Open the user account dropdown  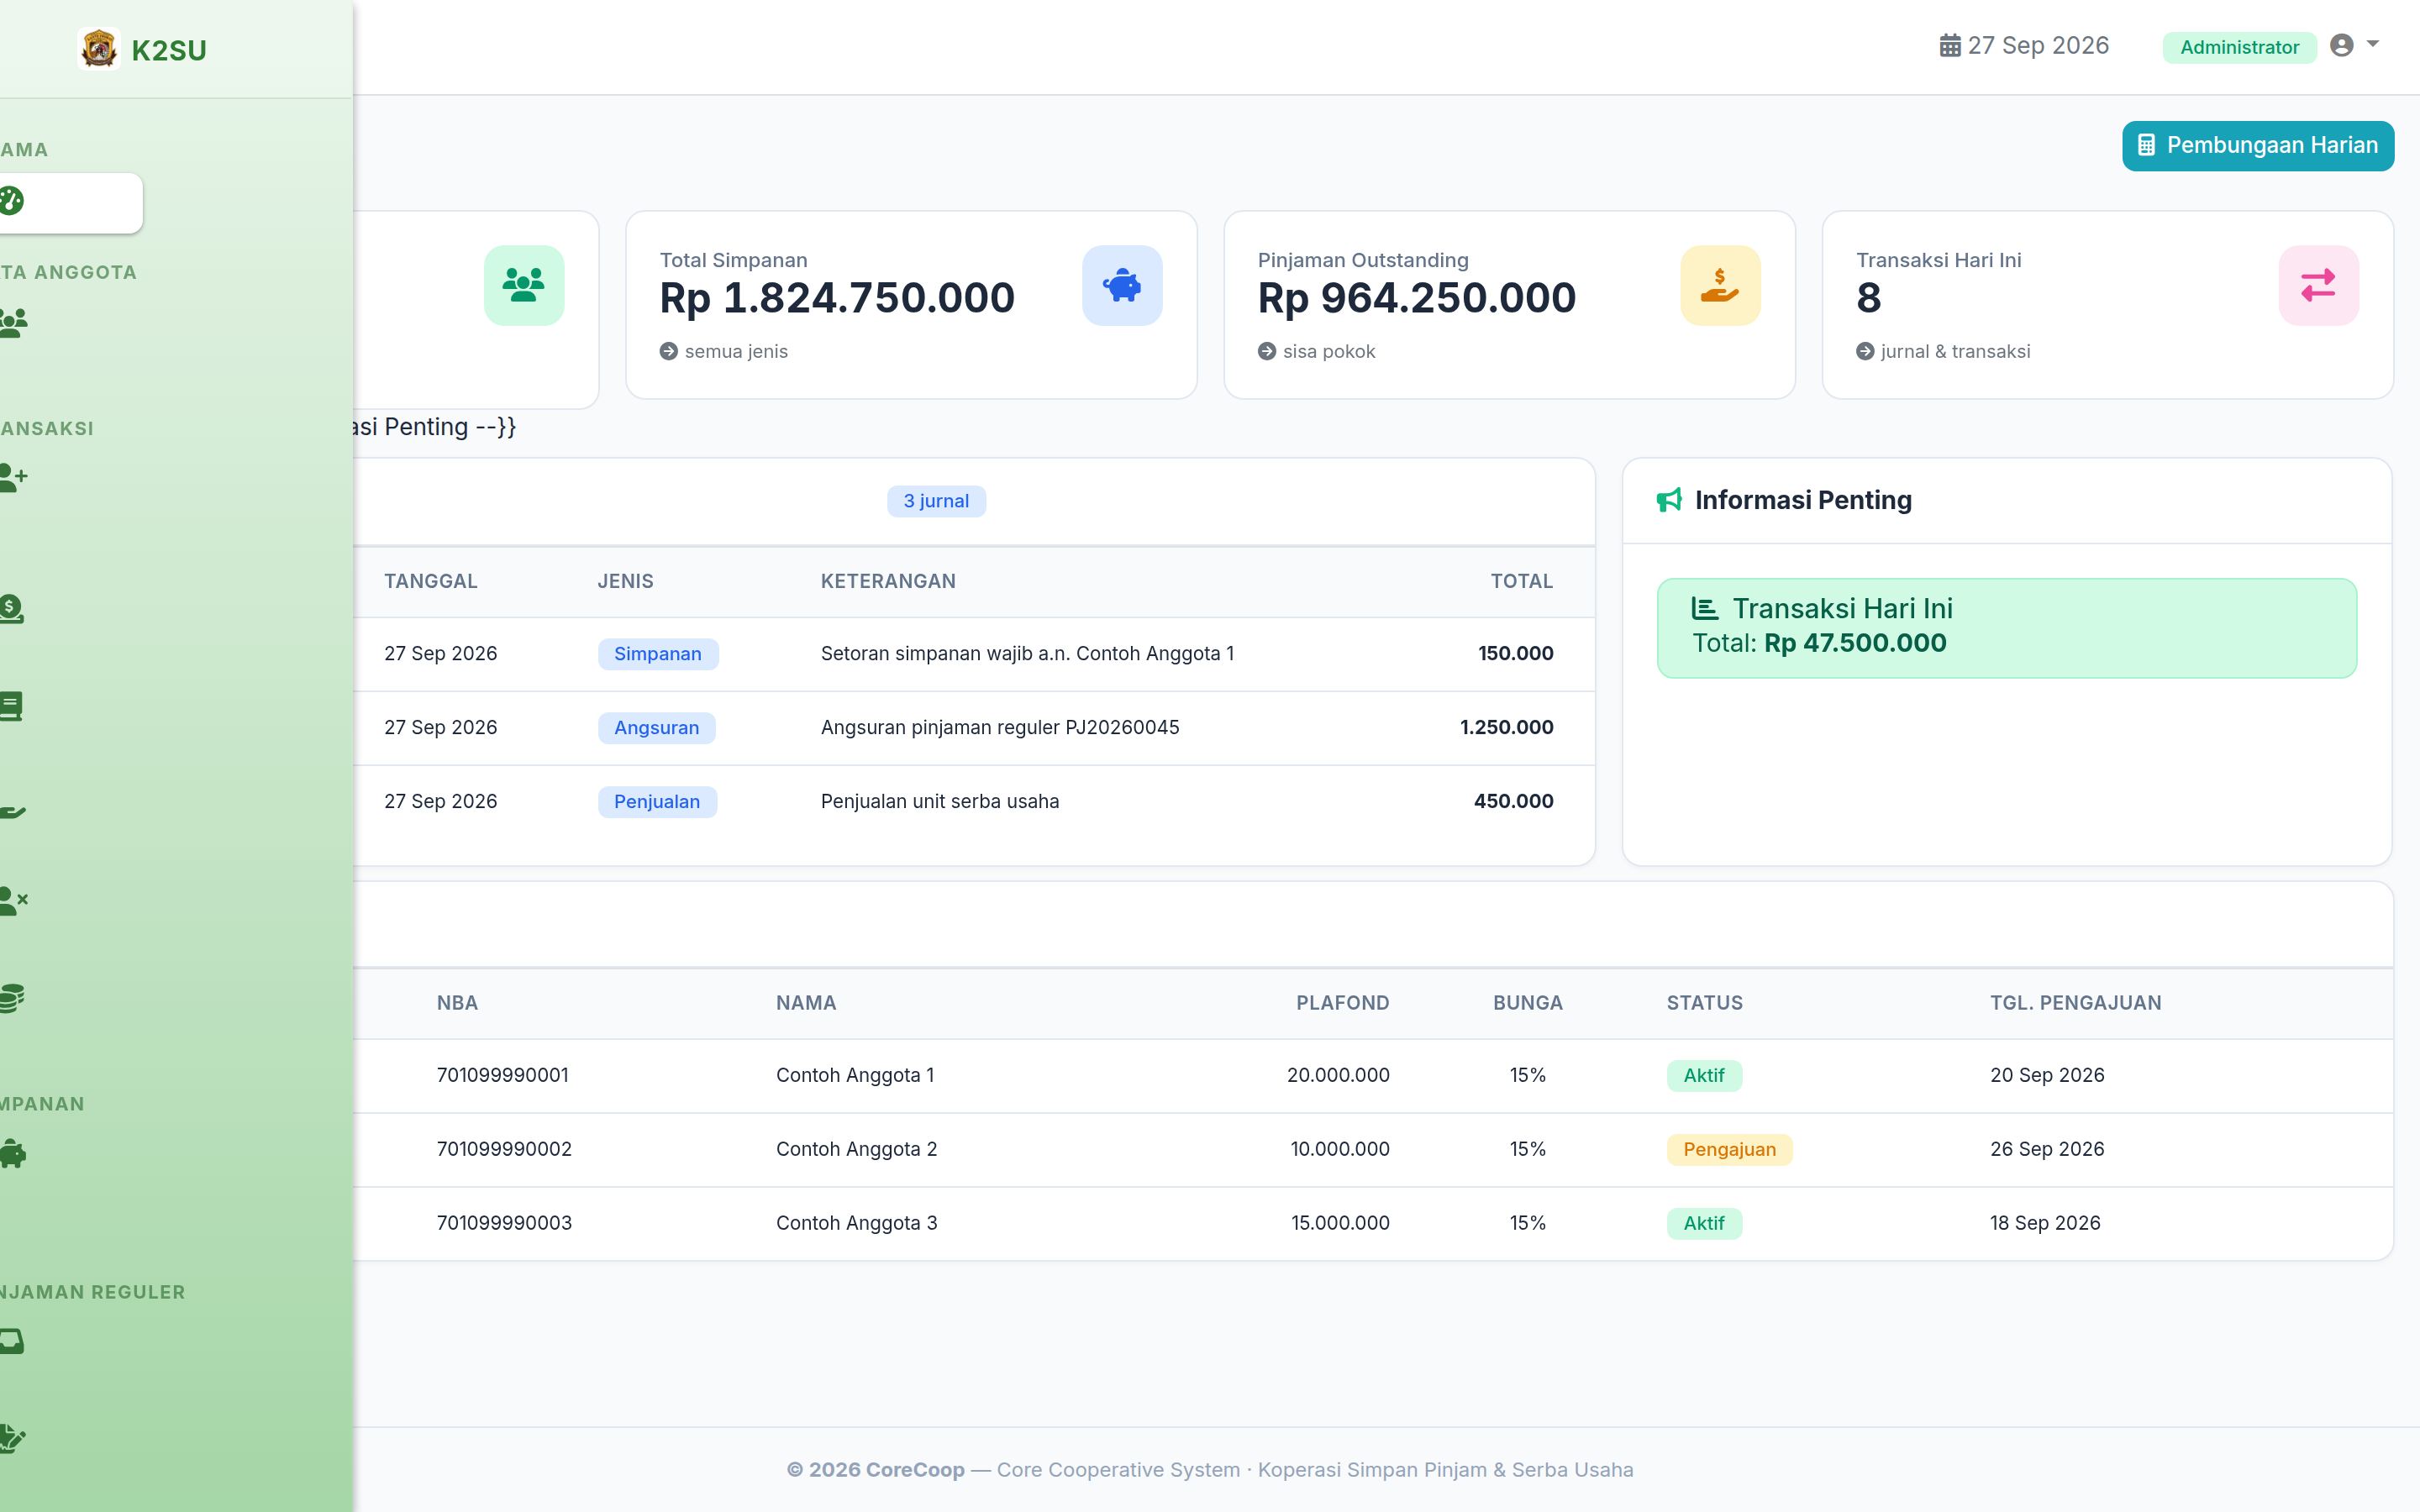click(2354, 45)
